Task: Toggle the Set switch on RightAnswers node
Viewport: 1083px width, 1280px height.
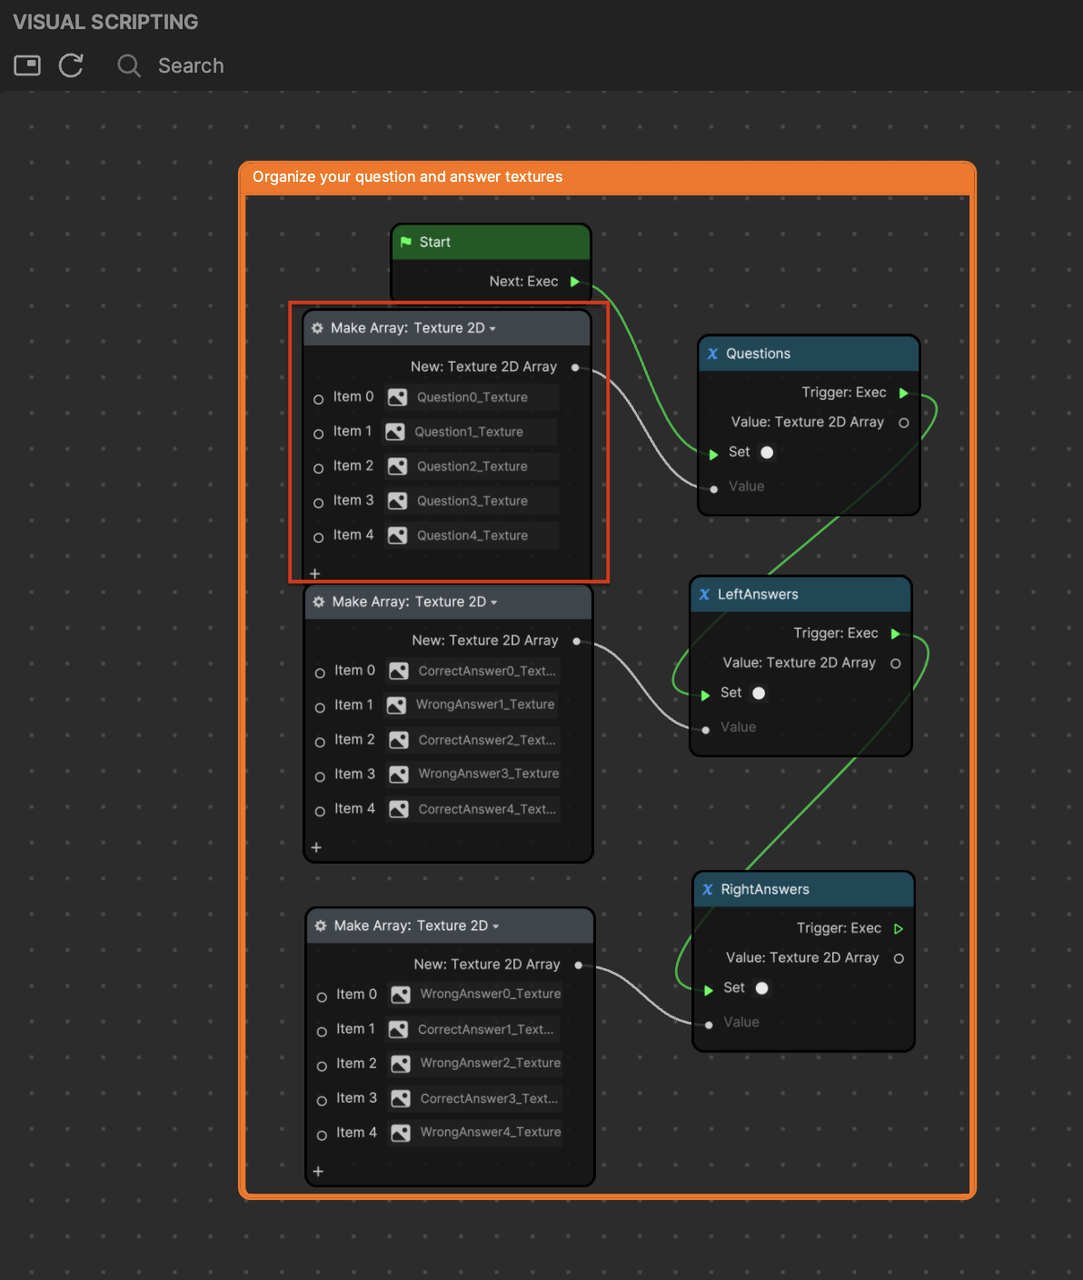Action: click(762, 988)
